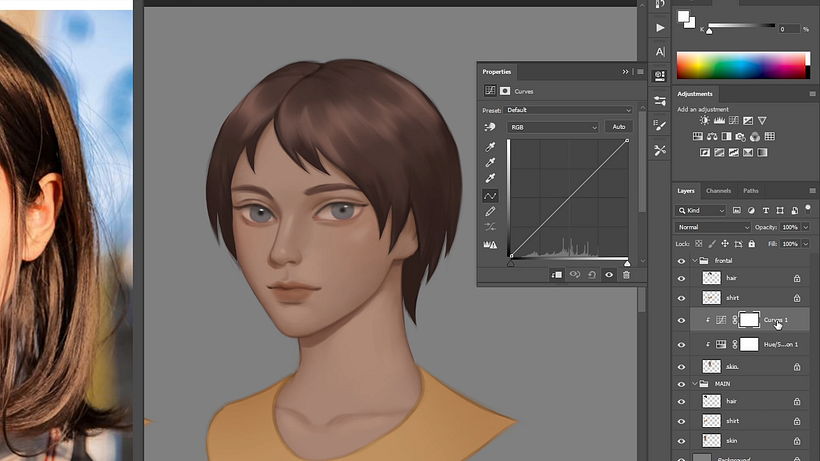Select the Curves 1 layer mask thumbnail
This screenshot has width=820, height=461.
point(749,320)
